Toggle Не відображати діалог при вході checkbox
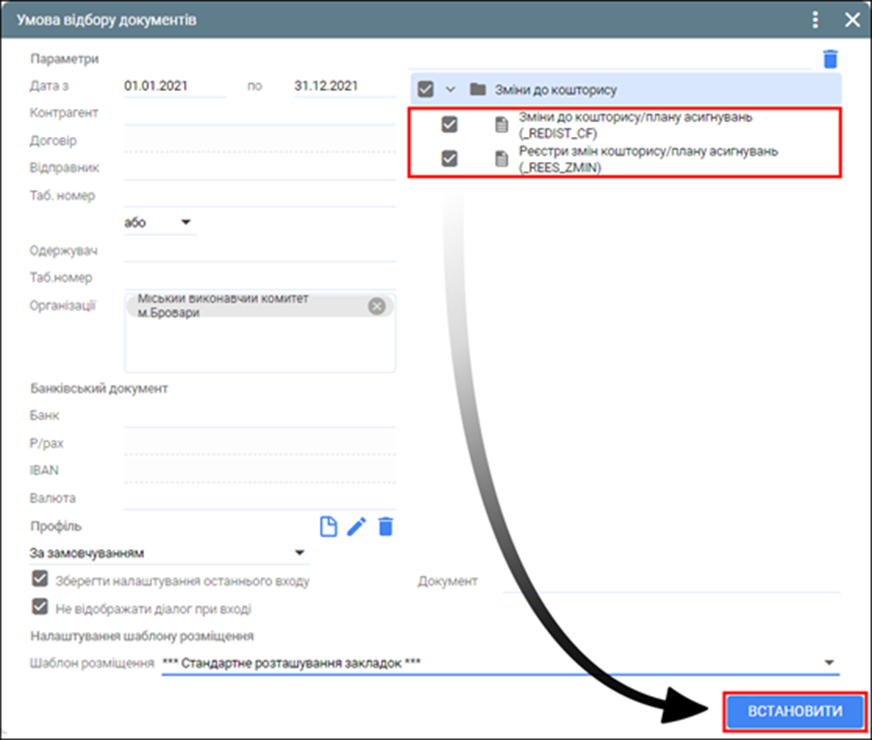The image size is (872, 740). pyautogui.click(x=41, y=607)
